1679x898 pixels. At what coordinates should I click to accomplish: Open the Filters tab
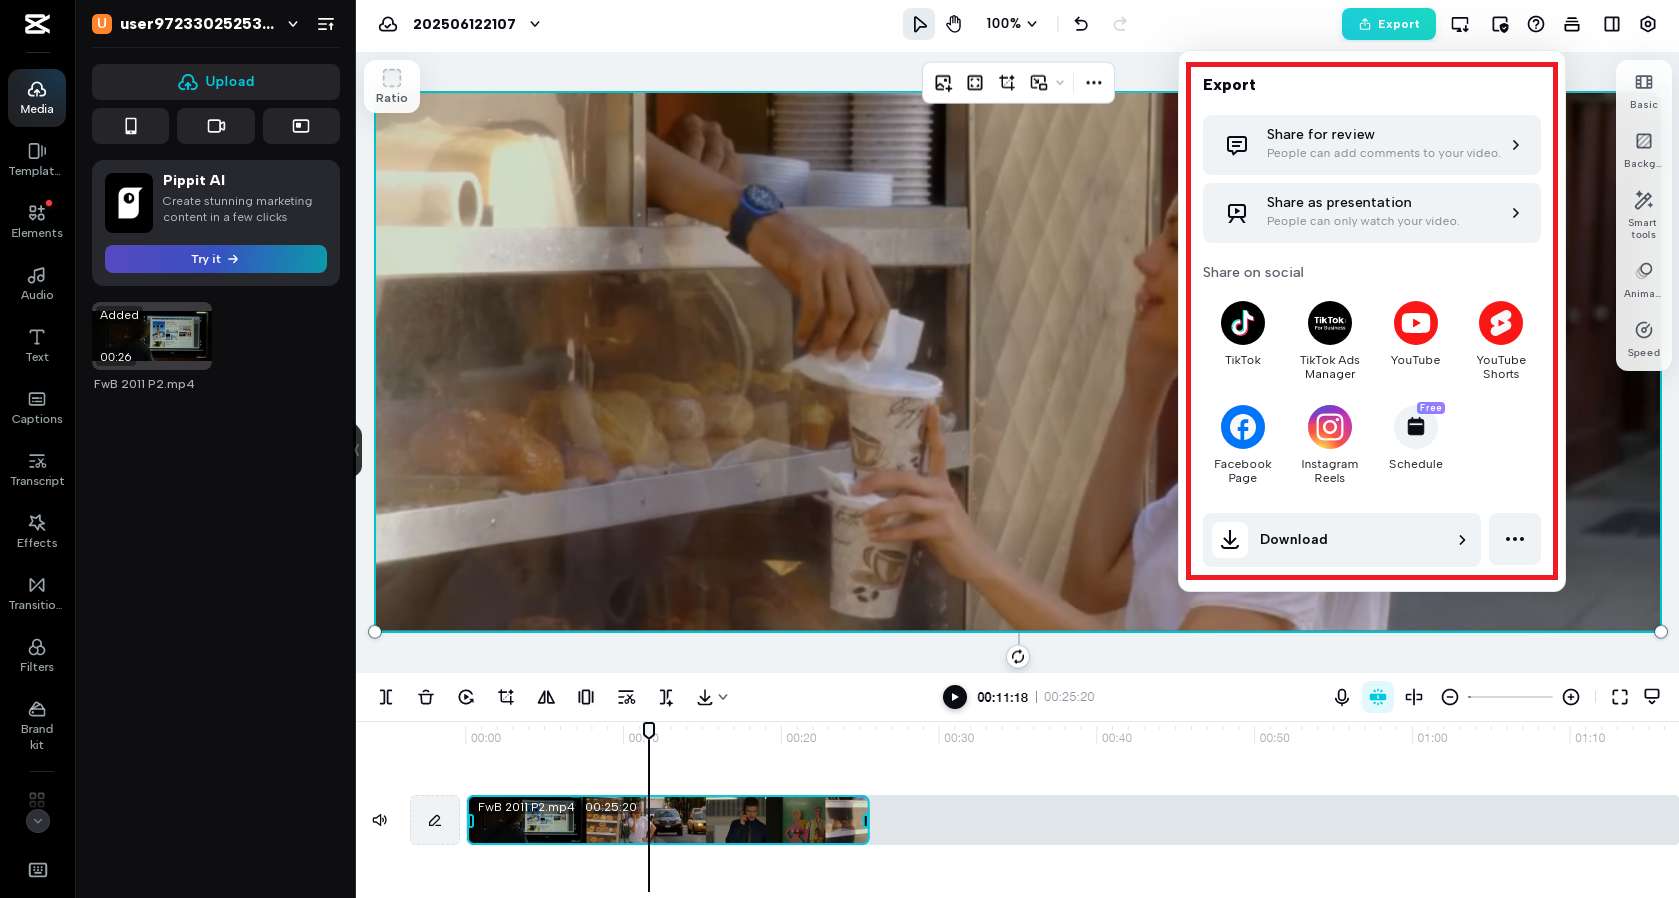pos(37,656)
